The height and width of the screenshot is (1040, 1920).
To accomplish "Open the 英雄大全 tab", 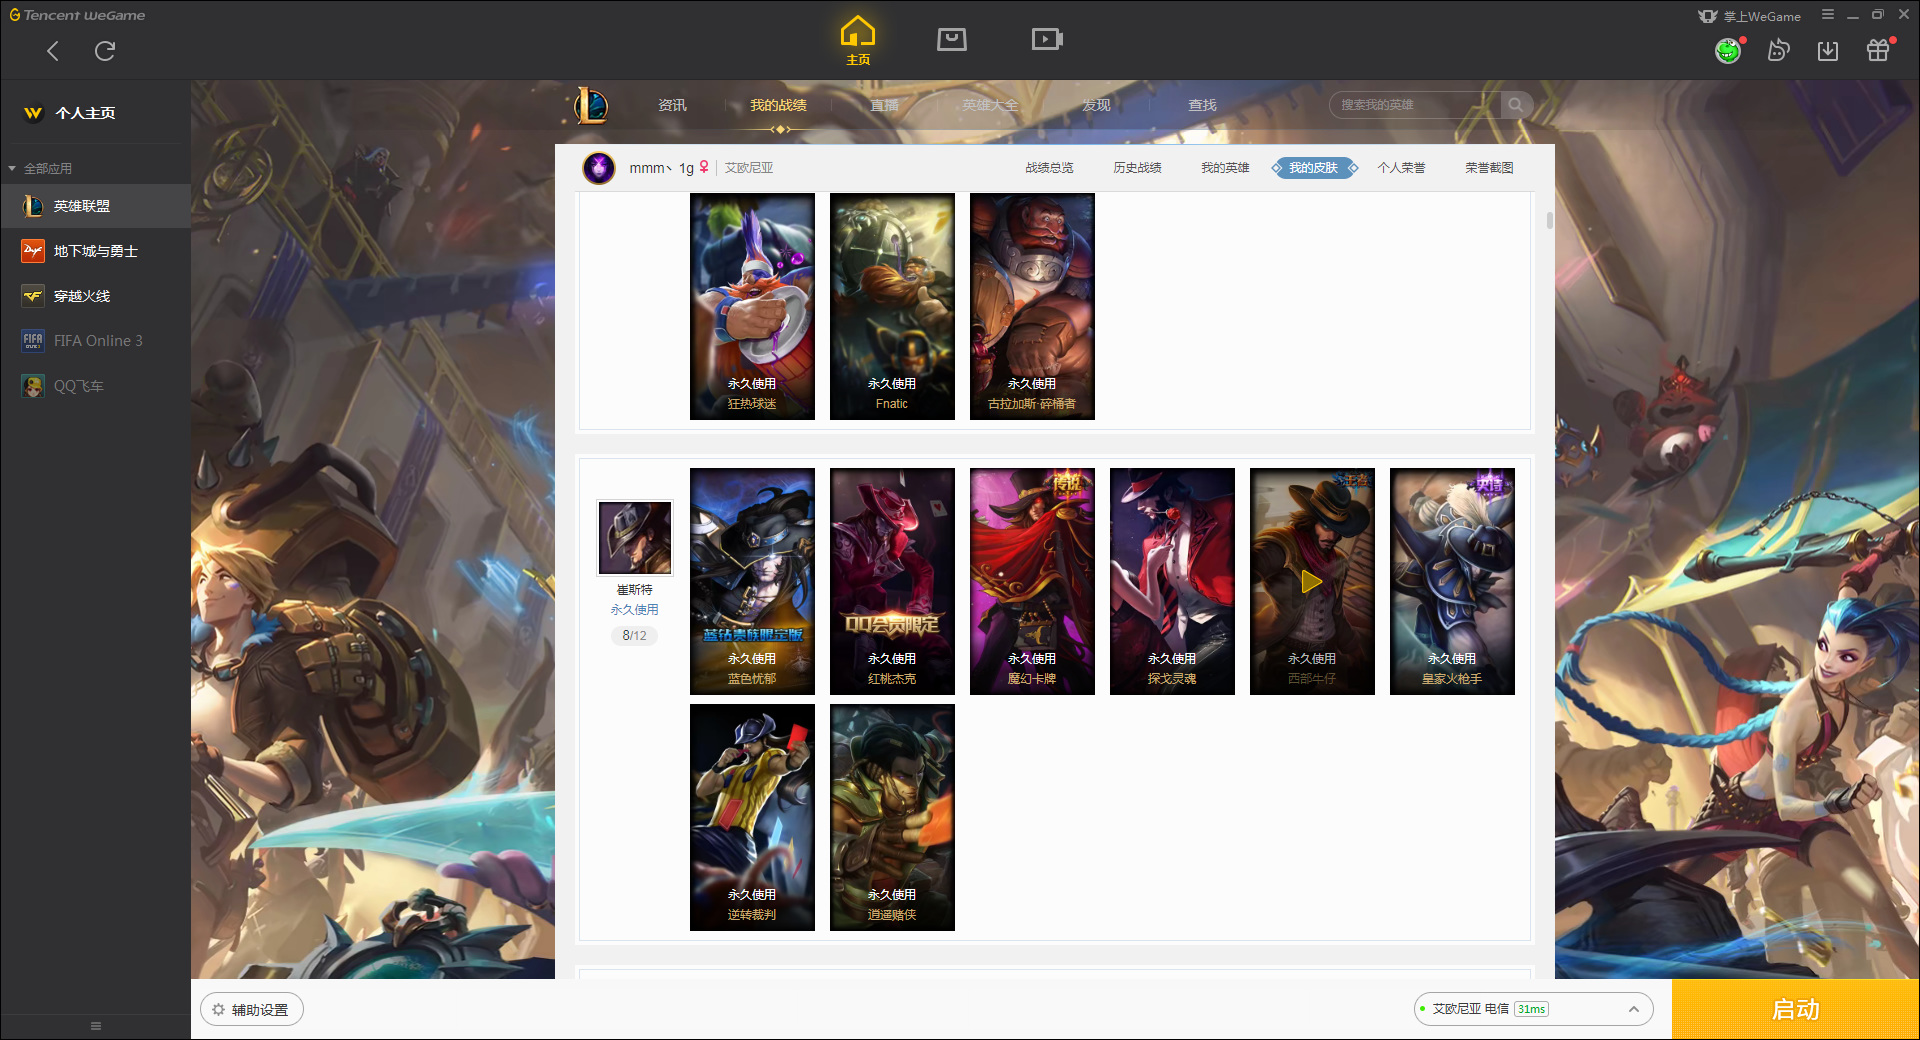I will (990, 105).
